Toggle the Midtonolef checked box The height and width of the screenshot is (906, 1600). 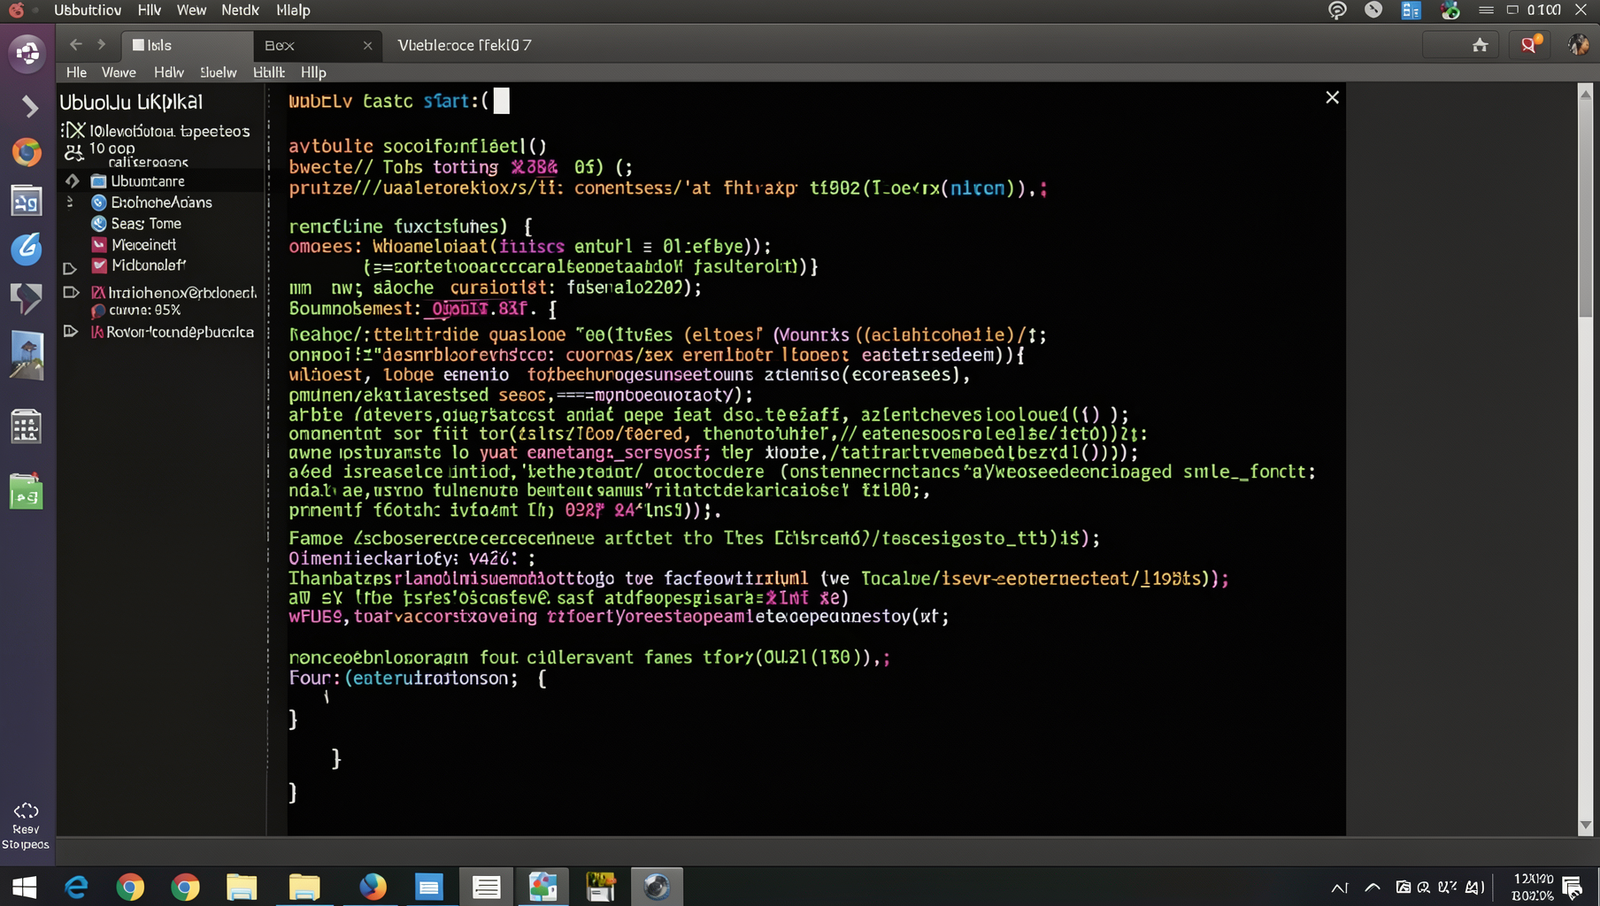[x=99, y=265]
